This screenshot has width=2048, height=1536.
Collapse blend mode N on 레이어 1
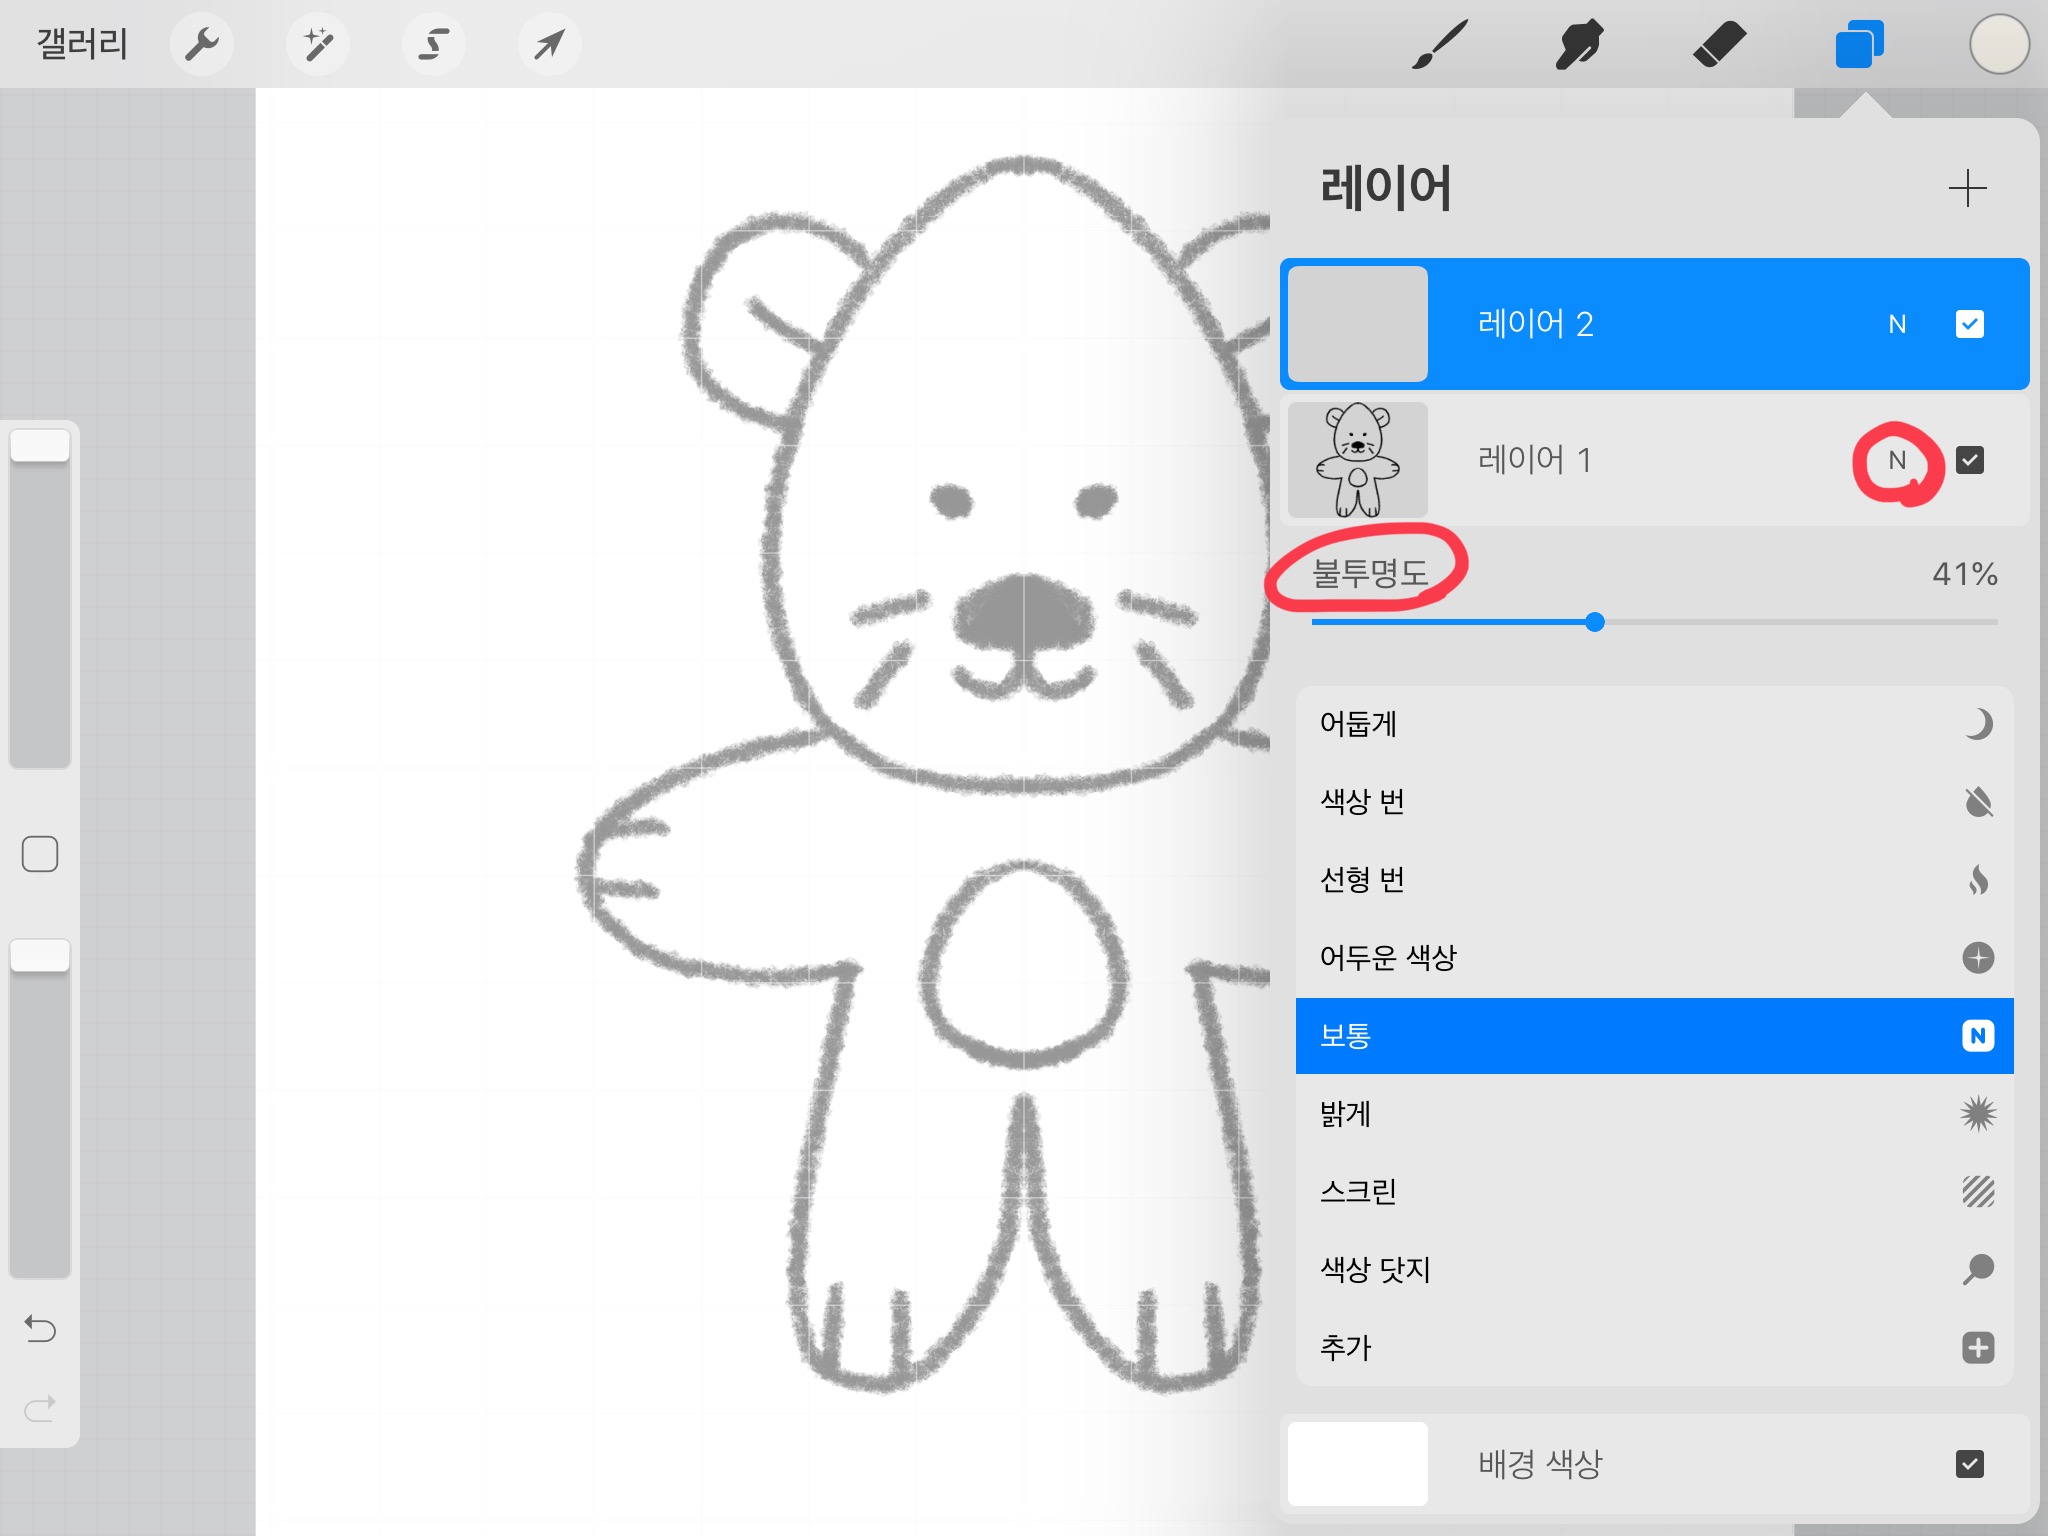tap(1897, 460)
